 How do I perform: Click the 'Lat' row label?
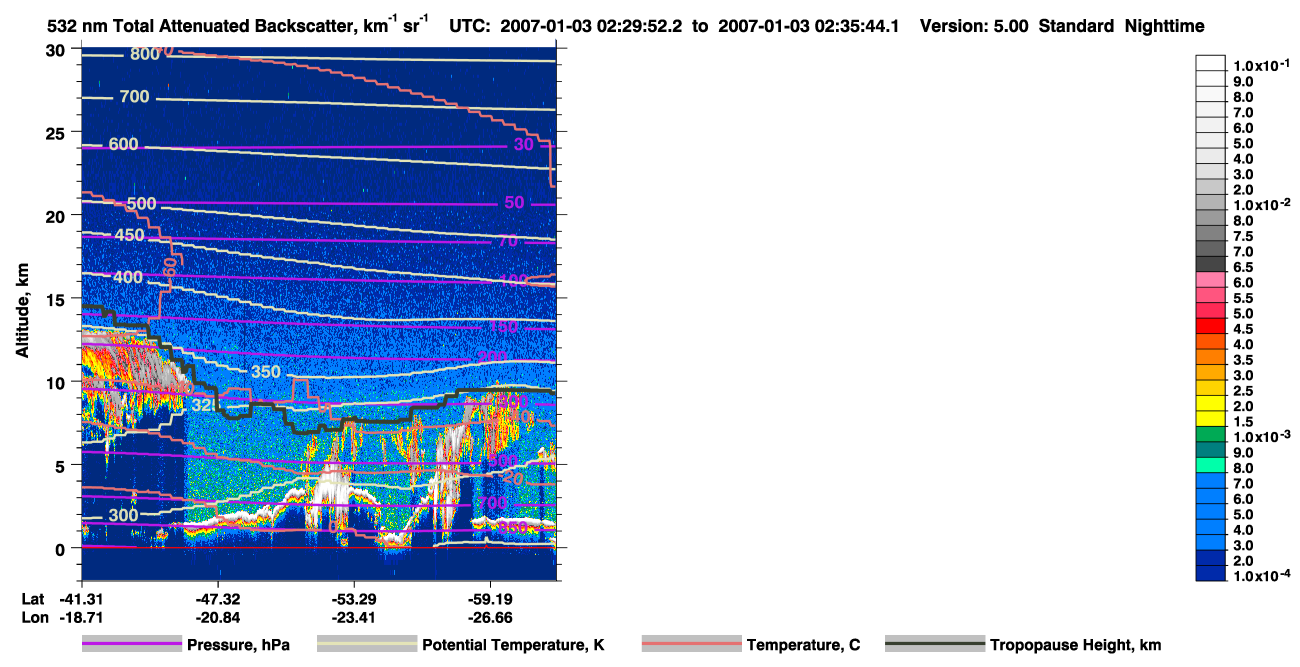pyautogui.click(x=33, y=599)
